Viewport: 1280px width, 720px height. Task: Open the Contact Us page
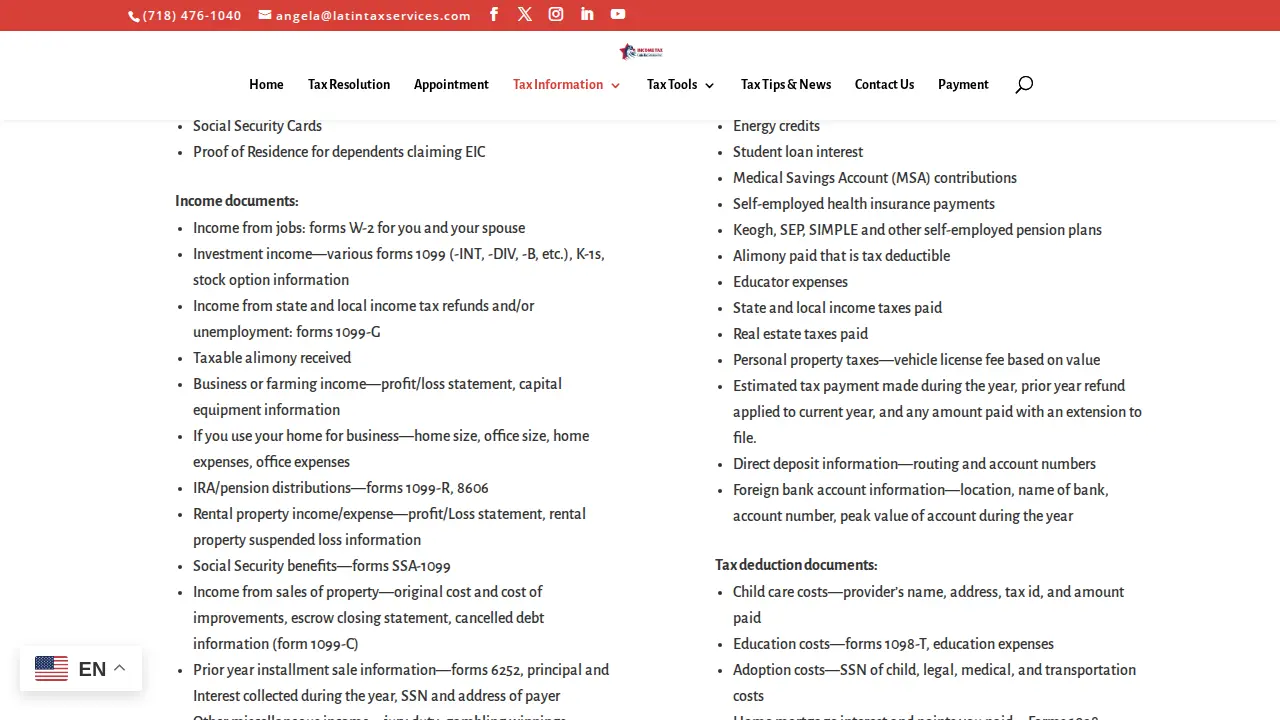pyautogui.click(x=884, y=85)
